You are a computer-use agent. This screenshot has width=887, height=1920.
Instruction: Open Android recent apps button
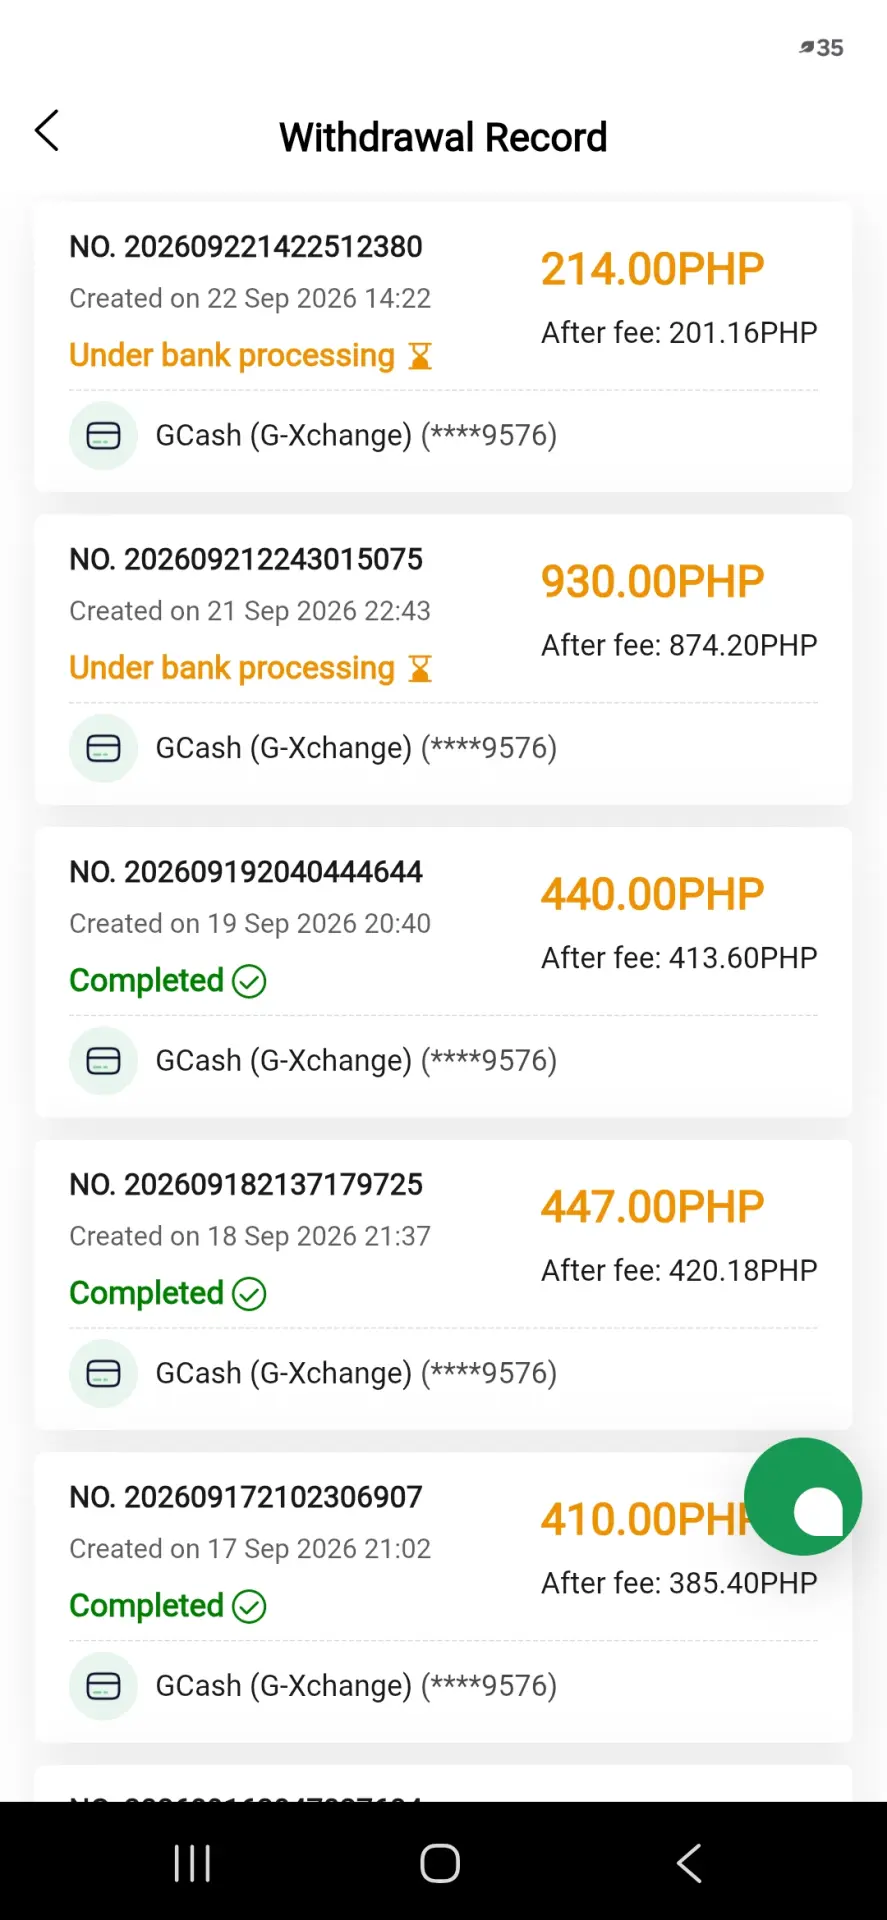[192, 1863]
